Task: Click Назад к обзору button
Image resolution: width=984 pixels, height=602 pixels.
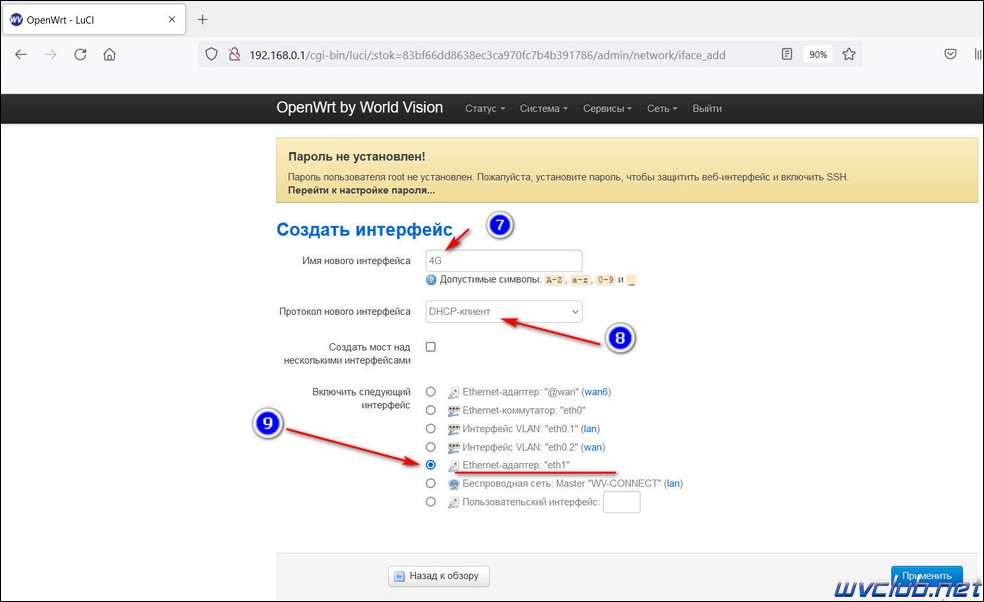Action: tap(439, 576)
